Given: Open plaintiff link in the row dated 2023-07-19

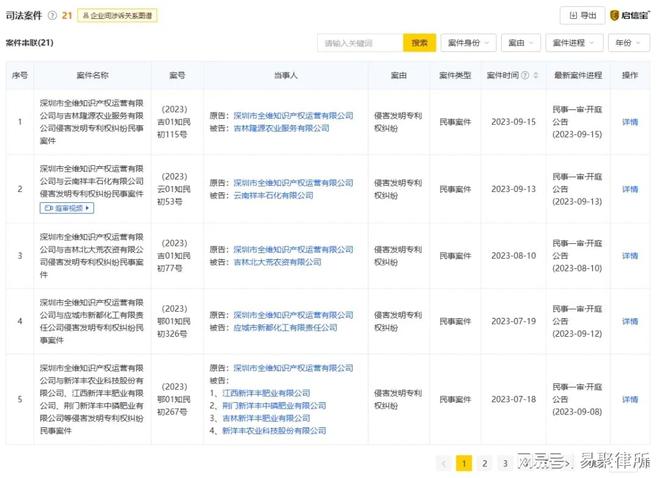Looking at the screenshot, I should (x=293, y=315).
